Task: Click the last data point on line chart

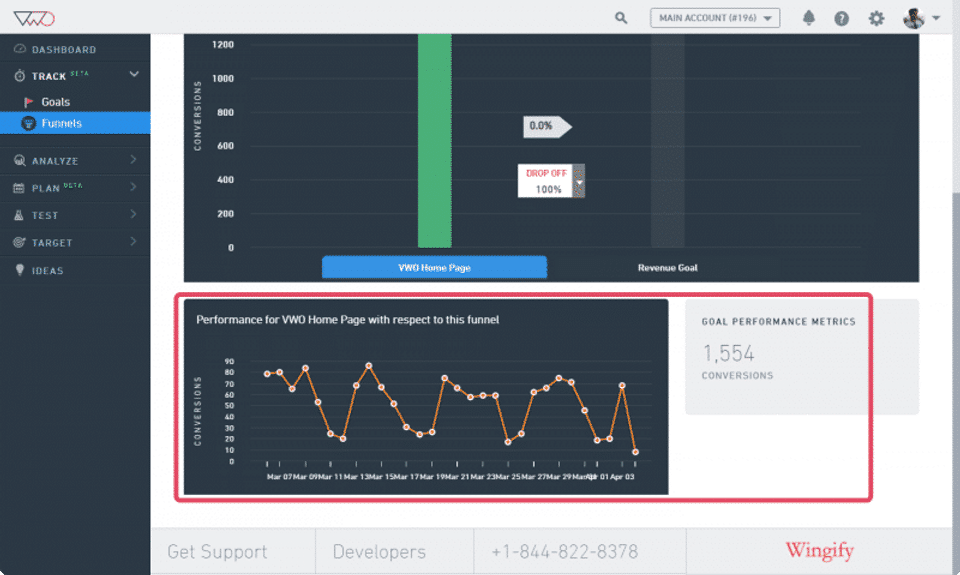Action: point(636,452)
